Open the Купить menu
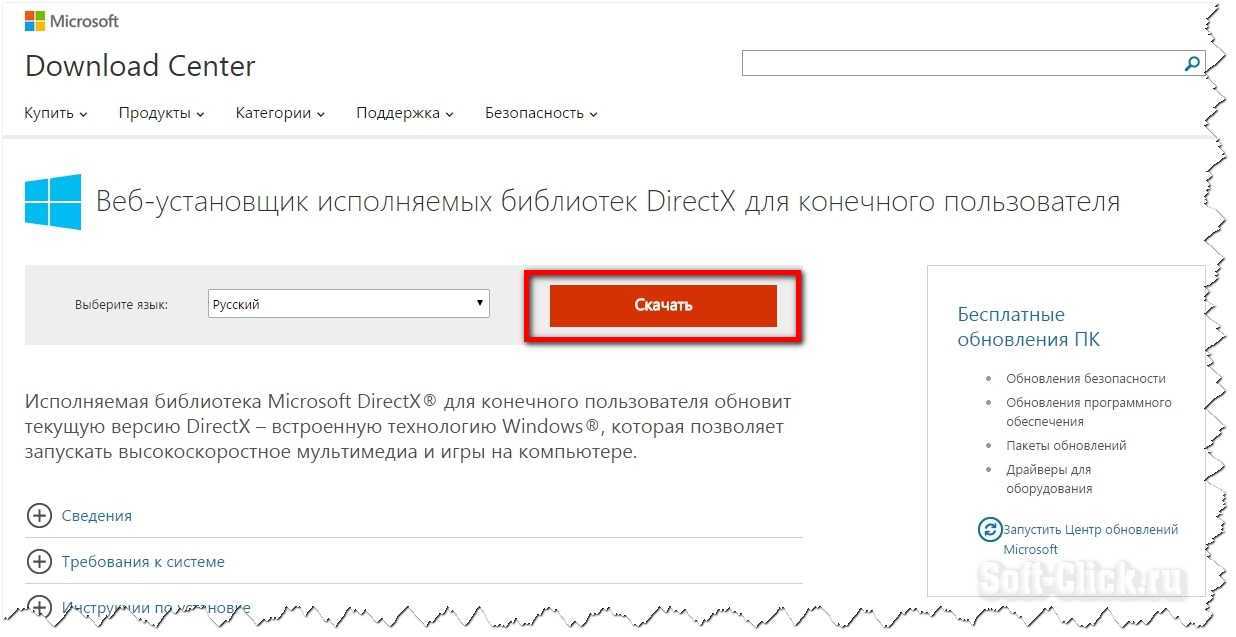1236x637 pixels. click(x=56, y=113)
